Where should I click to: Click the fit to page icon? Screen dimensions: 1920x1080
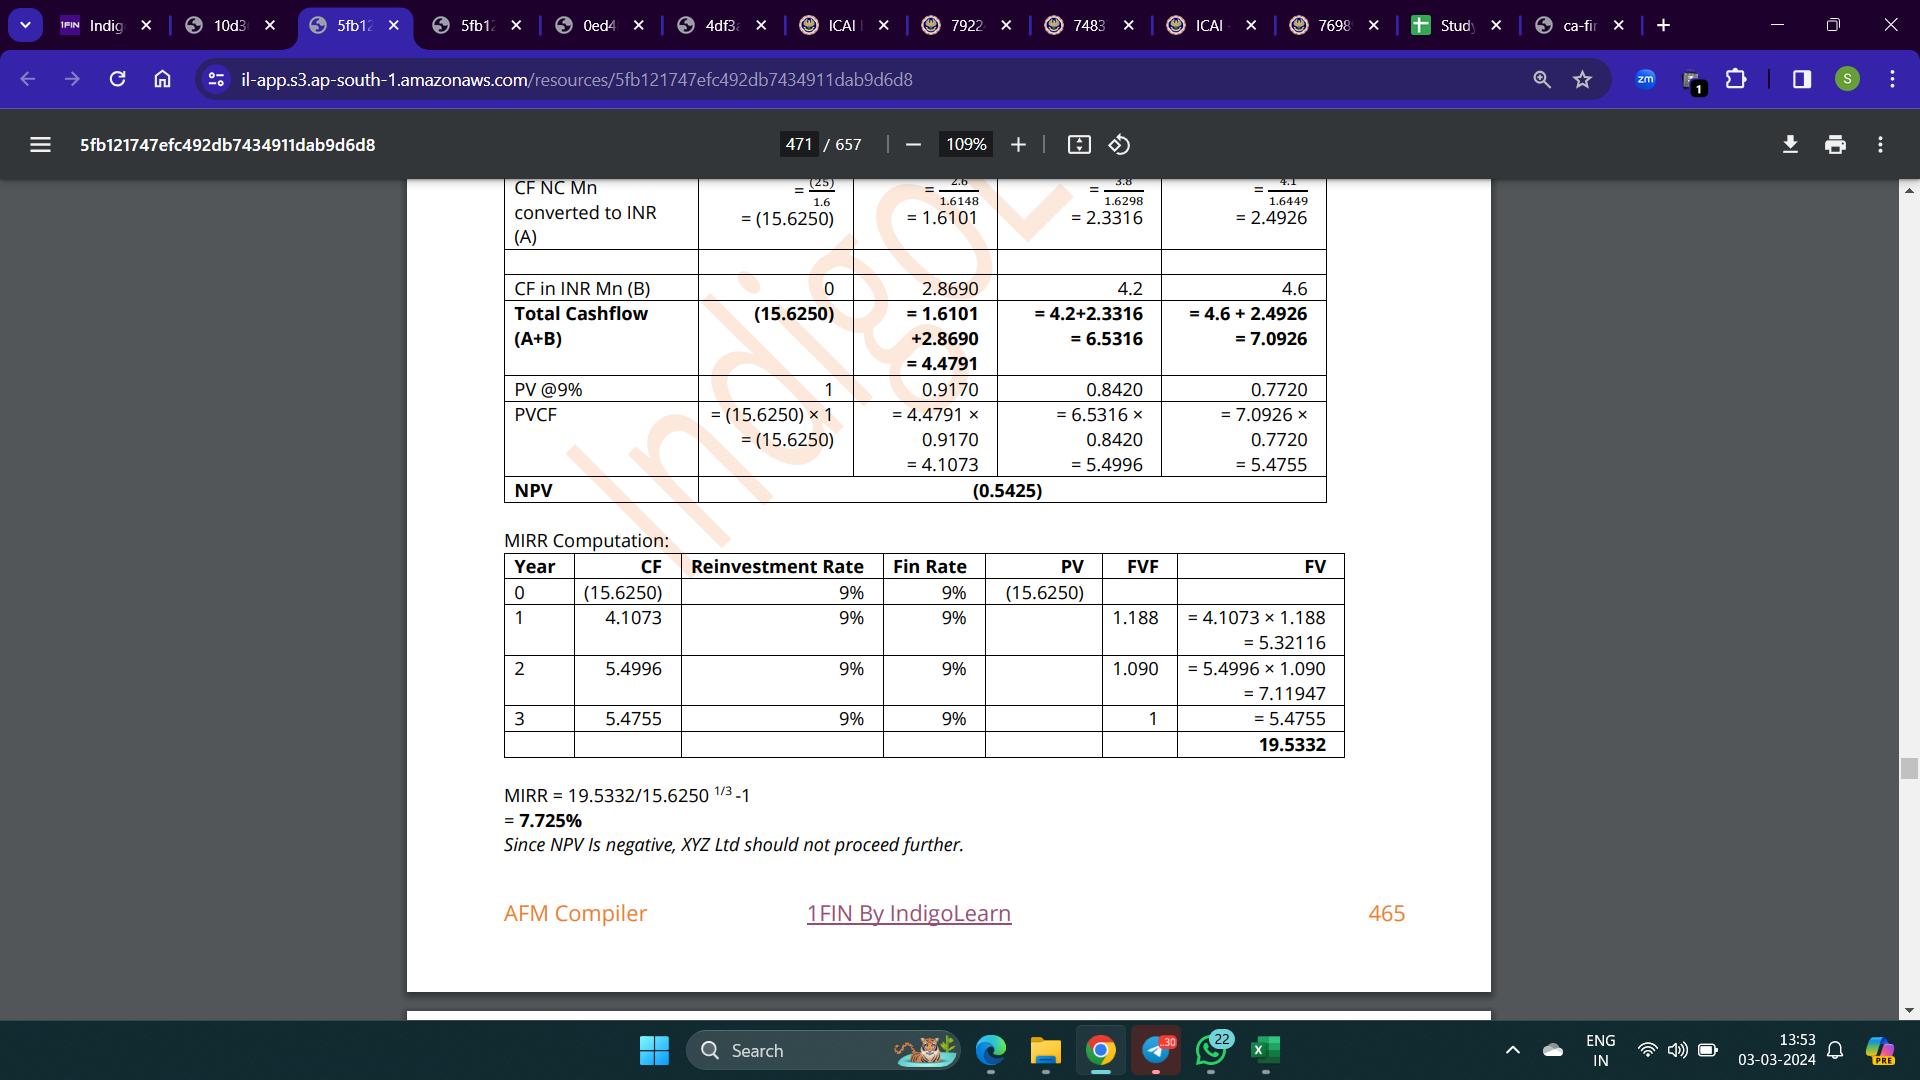click(x=1079, y=145)
